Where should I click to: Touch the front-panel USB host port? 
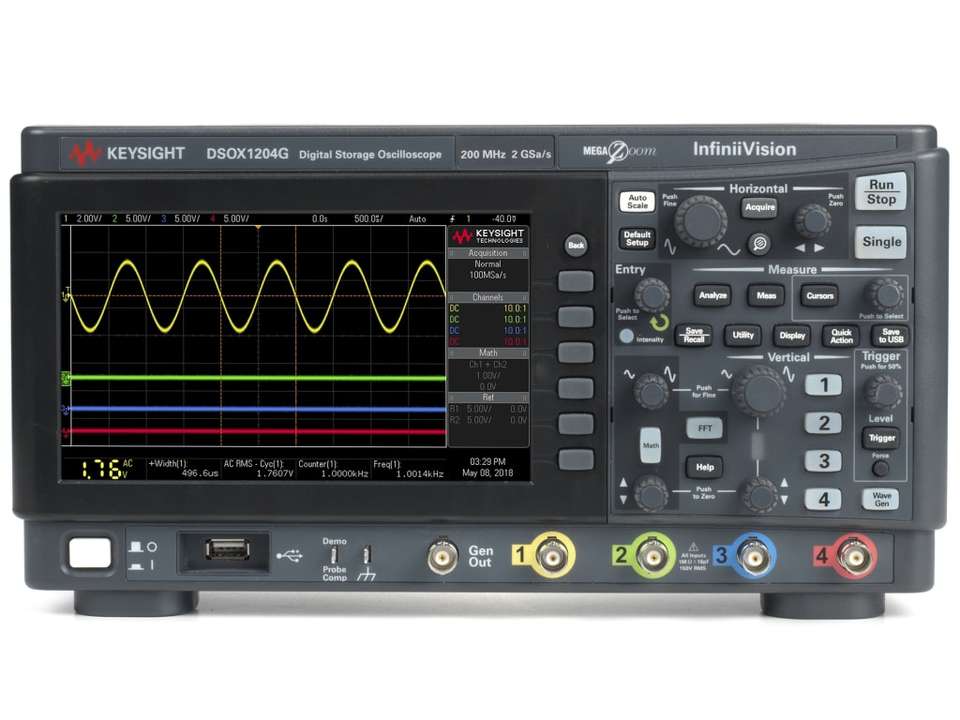(x=227, y=550)
